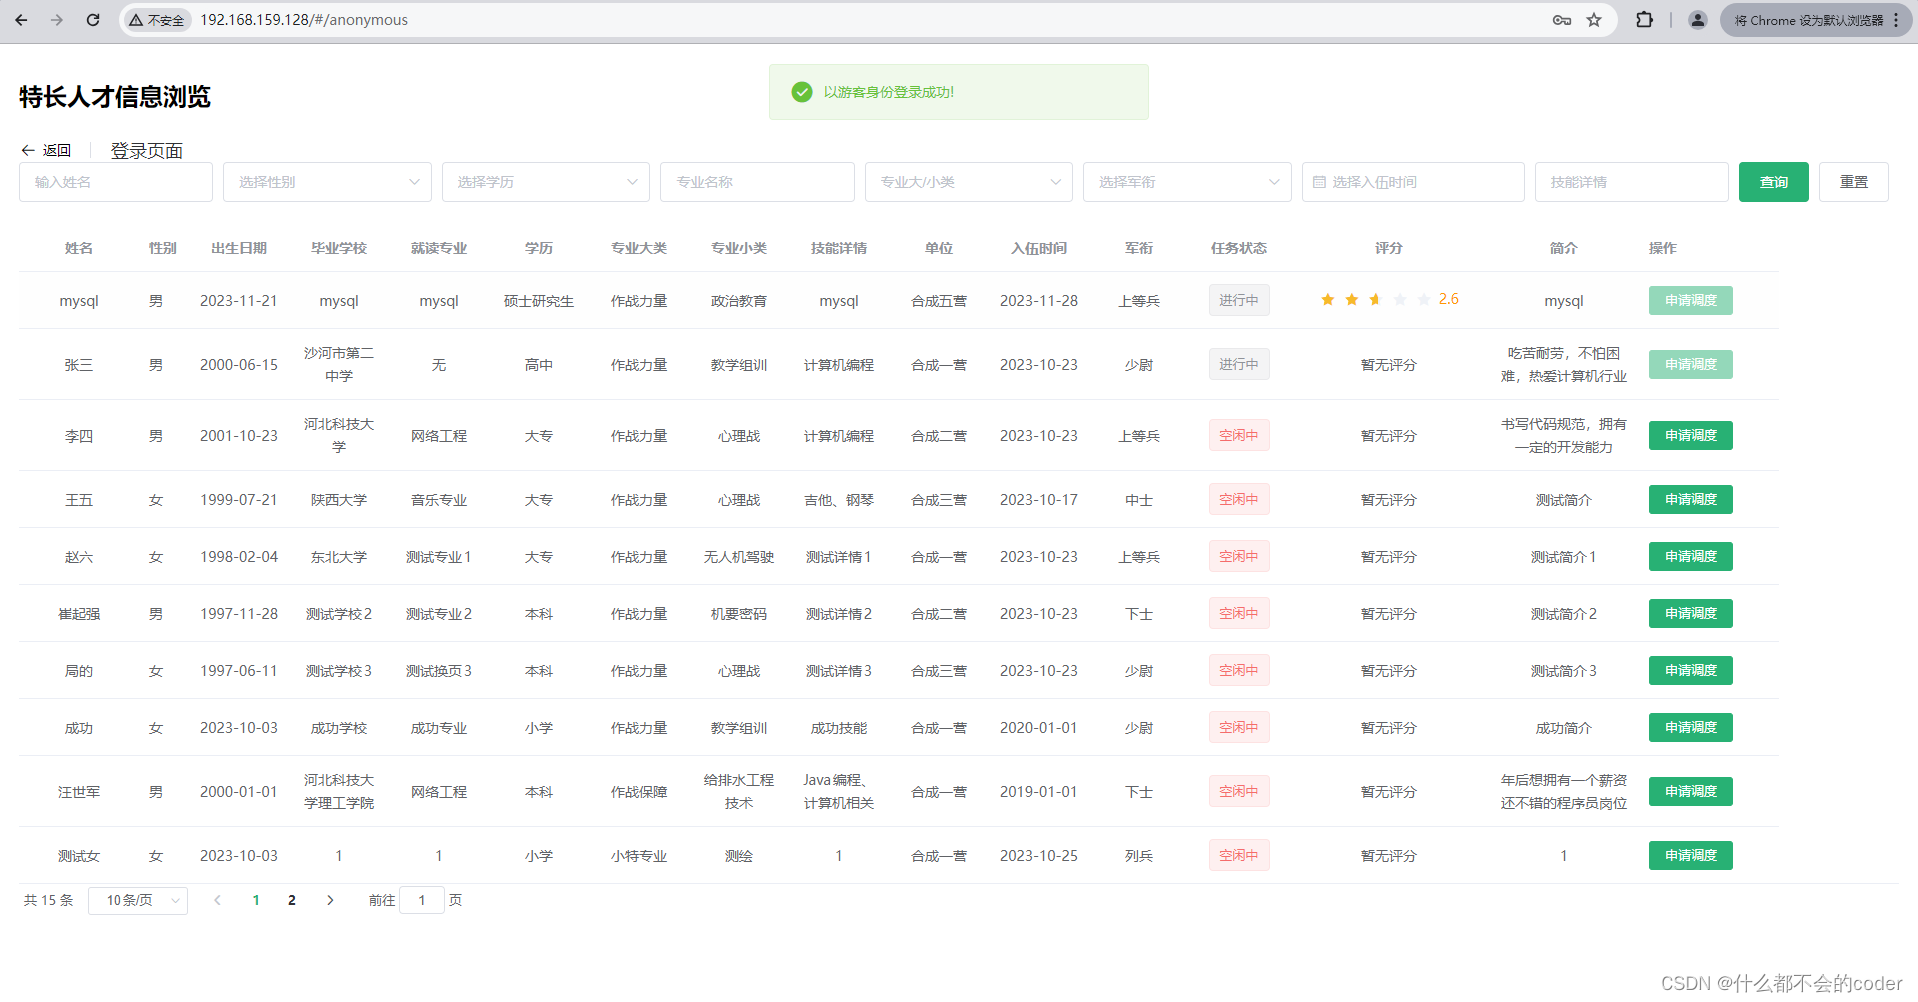Click 申请调度 for 测试女
Viewport: 1918px width, 1002px height.
click(1691, 855)
